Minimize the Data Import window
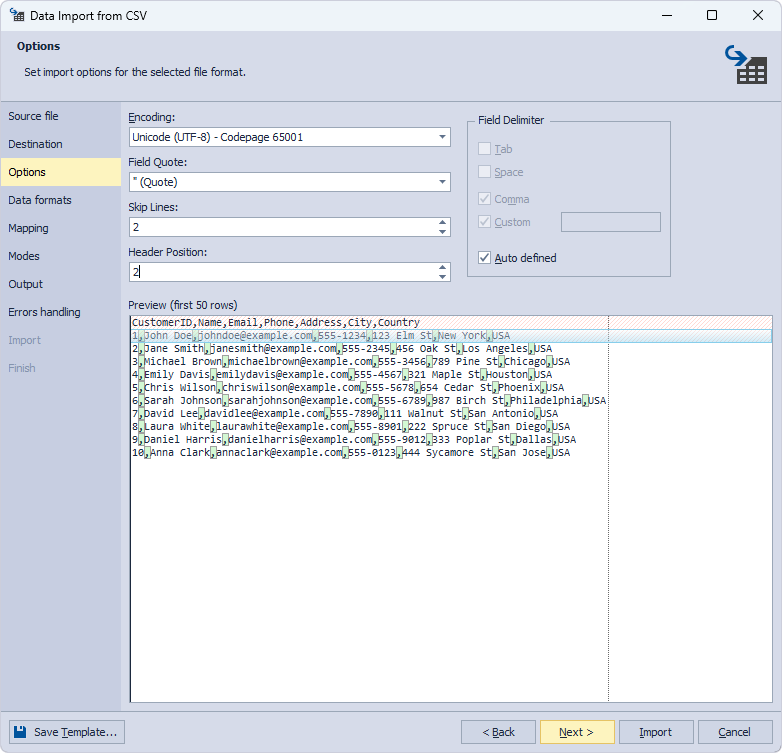The height and width of the screenshot is (753, 782). [667, 15]
